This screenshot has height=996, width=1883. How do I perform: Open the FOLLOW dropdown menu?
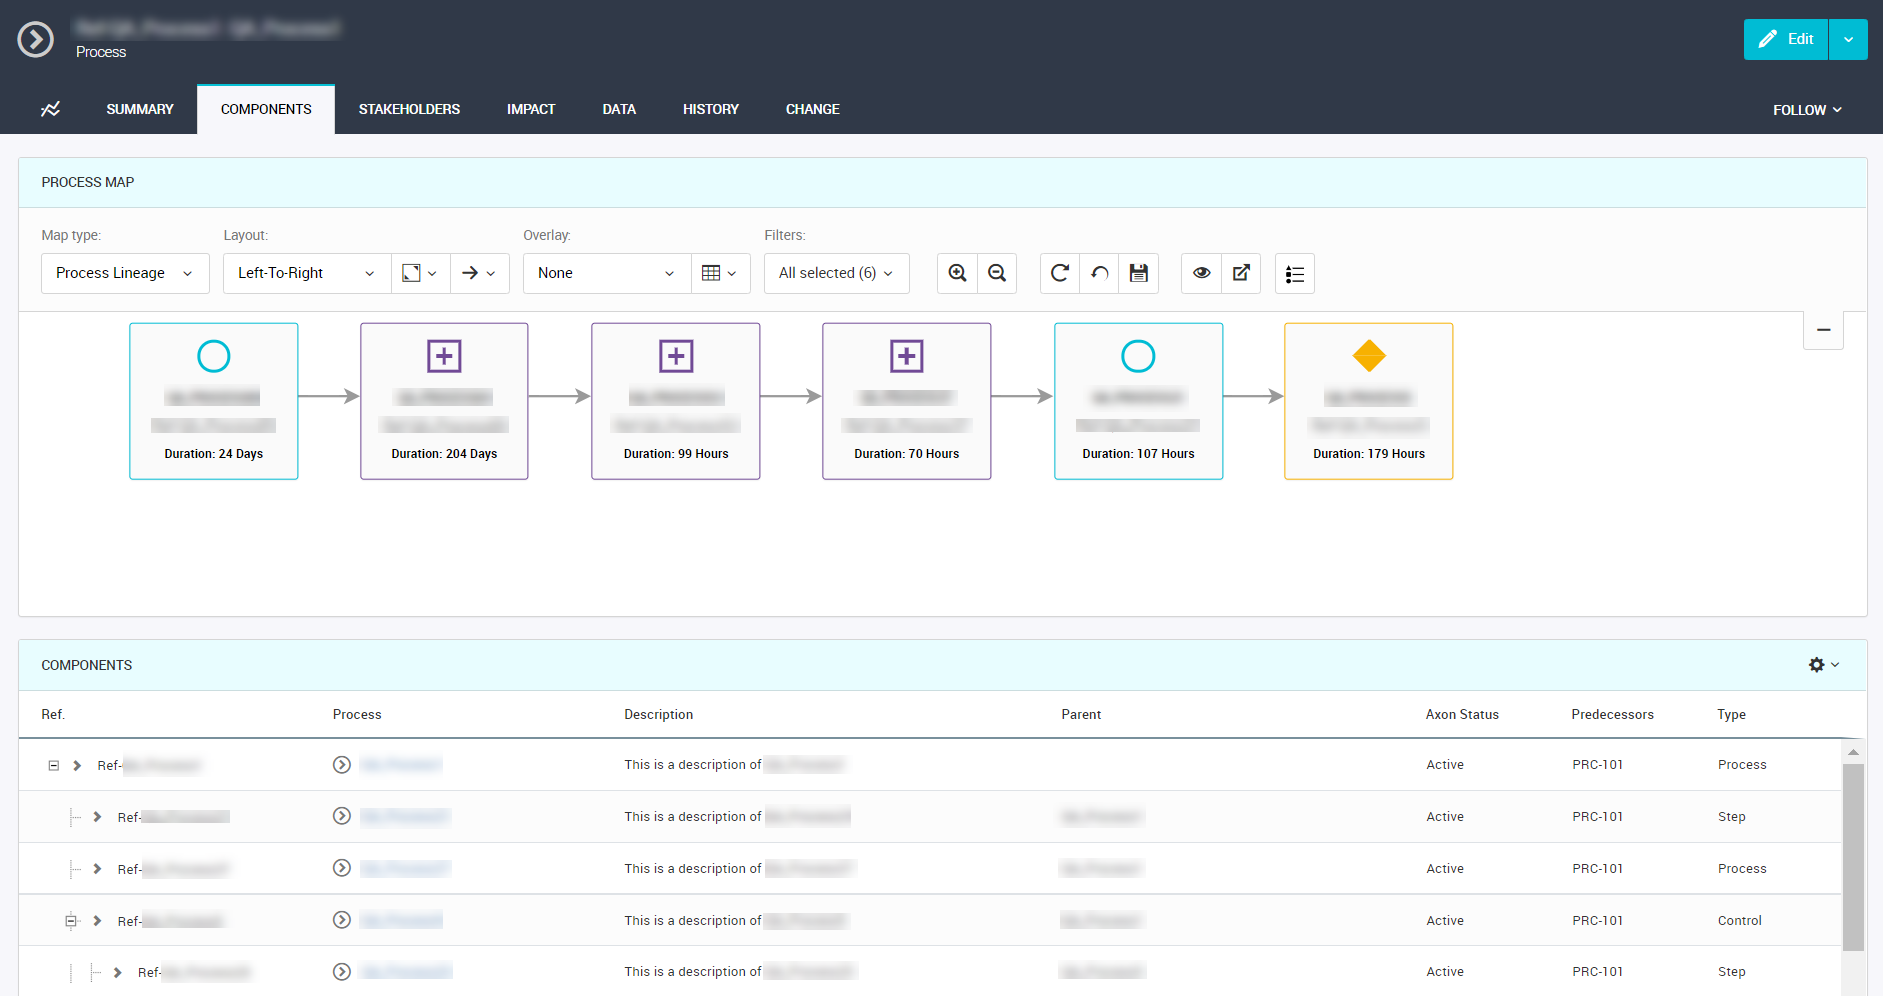coord(1807,110)
